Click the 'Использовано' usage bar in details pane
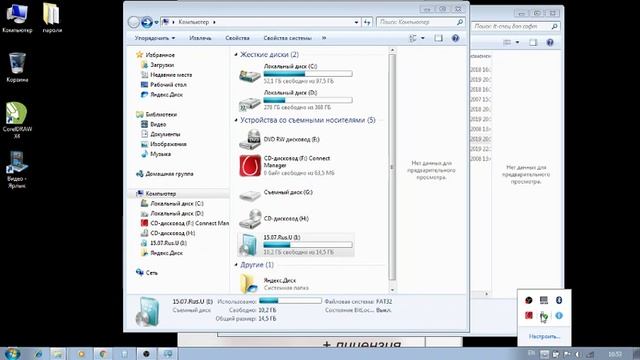 pyautogui.click(x=291, y=301)
